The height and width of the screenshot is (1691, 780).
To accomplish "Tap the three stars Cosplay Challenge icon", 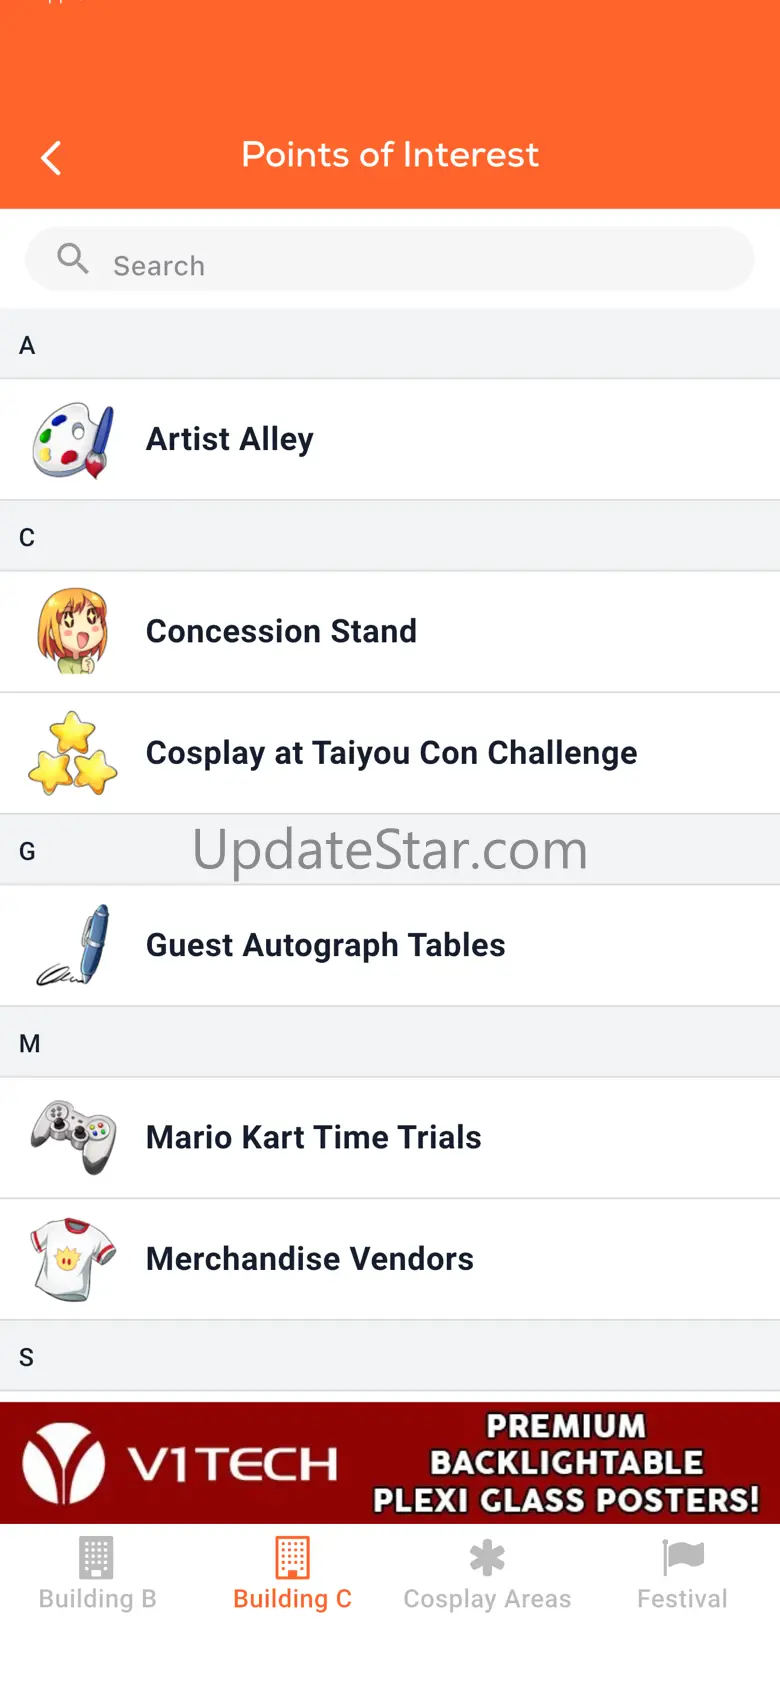I will (x=73, y=753).
